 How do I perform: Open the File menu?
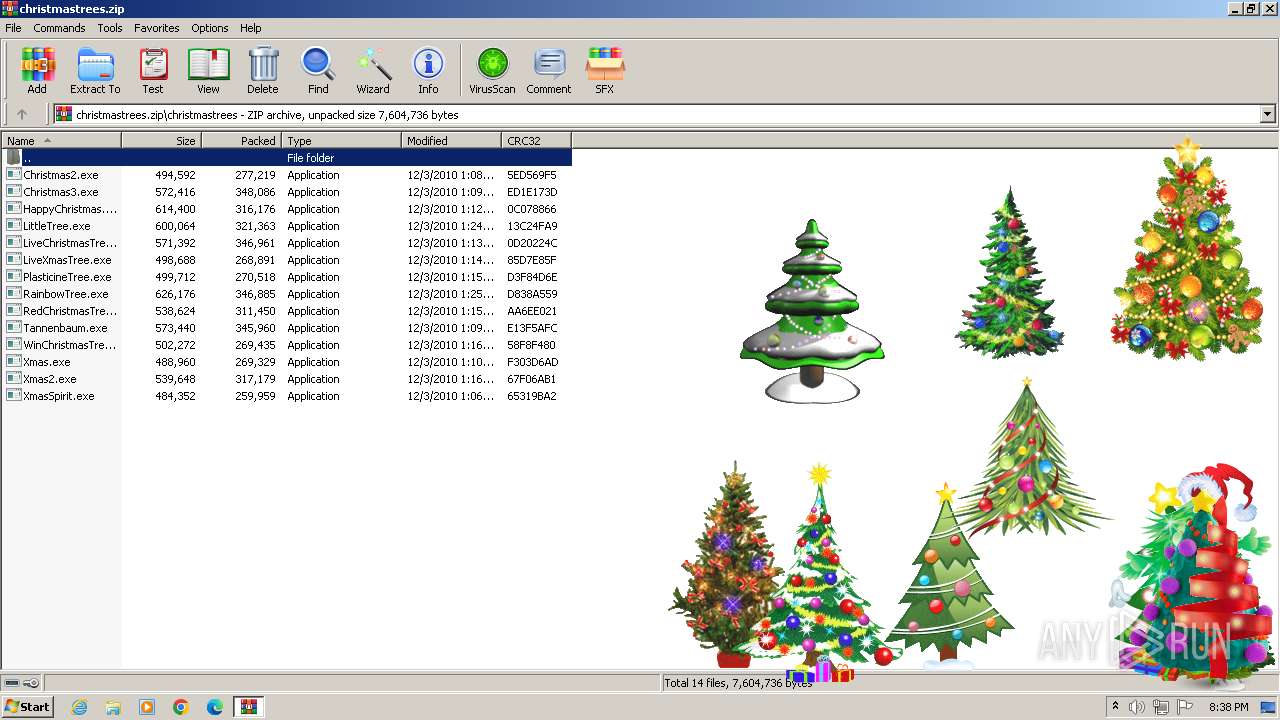[13, 28]
